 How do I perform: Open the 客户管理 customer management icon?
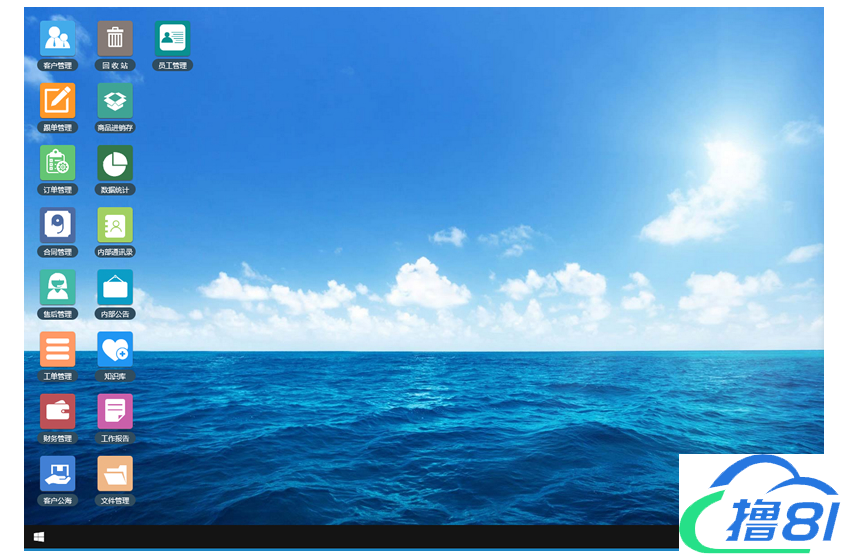(57, 39)
